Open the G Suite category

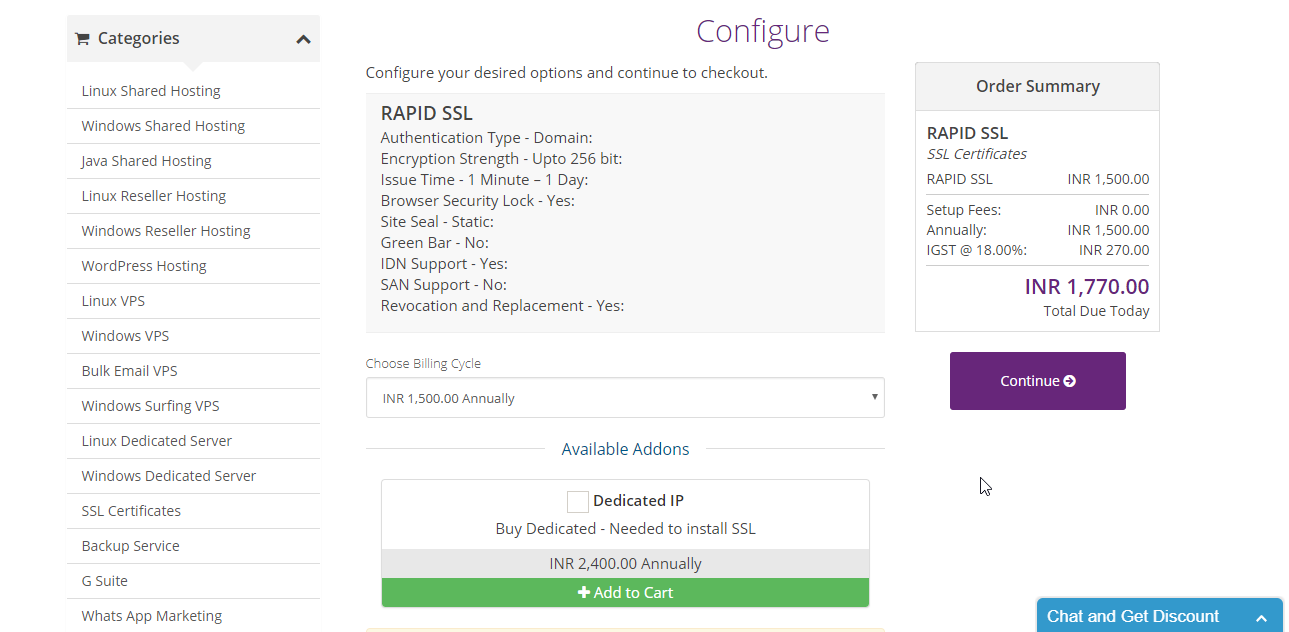point(104,581)
